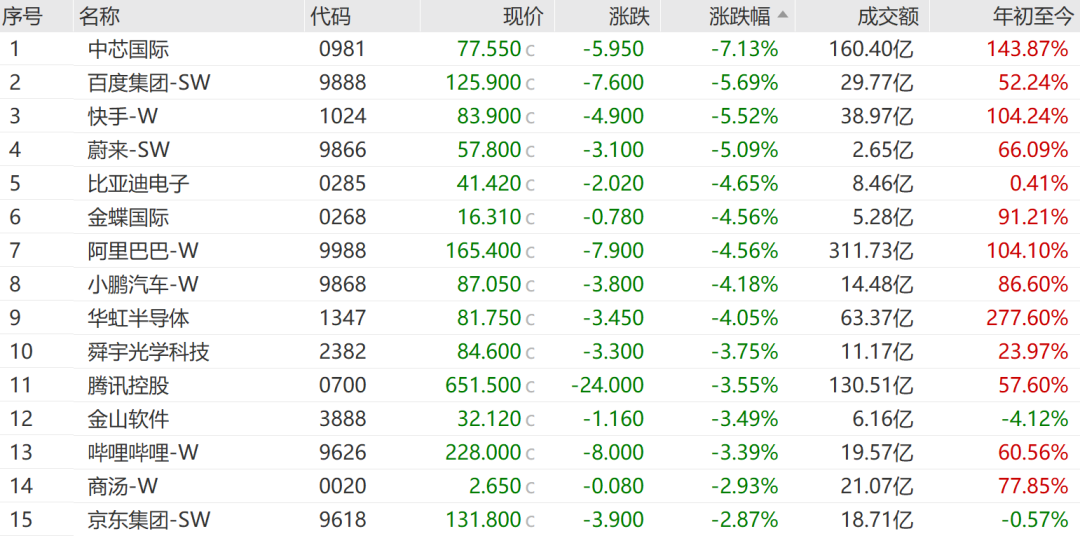Sort the table by 序号 column header
The height and width of the screenshot is (536, 1080).
coord(22,15)
